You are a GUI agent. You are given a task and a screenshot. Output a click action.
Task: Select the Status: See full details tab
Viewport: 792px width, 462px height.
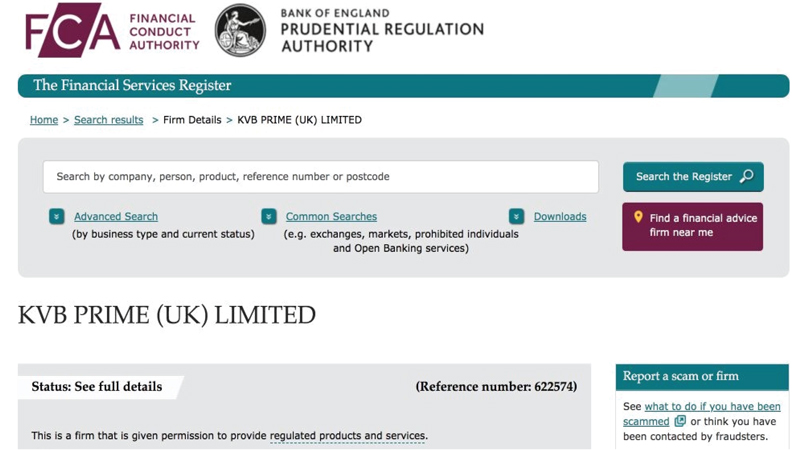pos(97,387)
